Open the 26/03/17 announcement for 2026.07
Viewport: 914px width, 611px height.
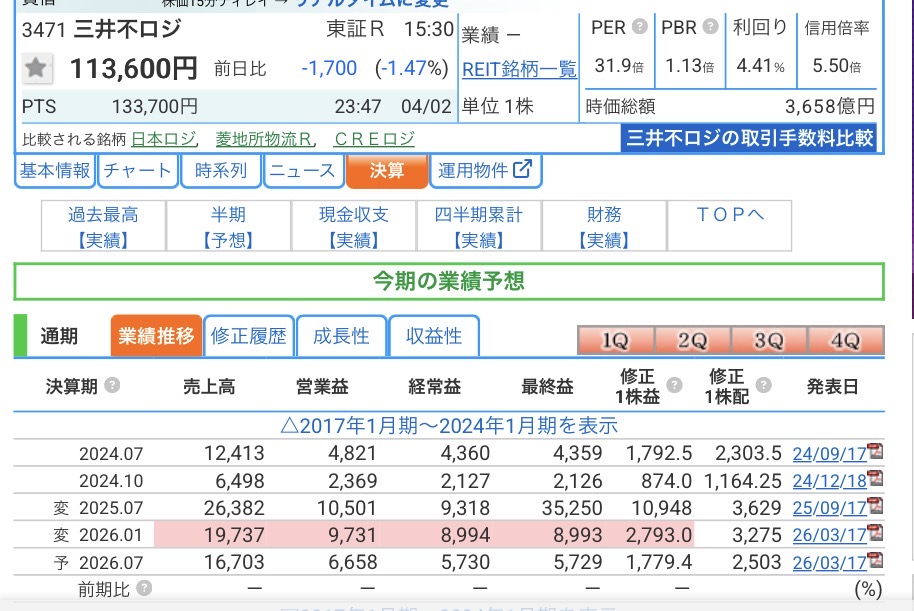pos(828,563)
